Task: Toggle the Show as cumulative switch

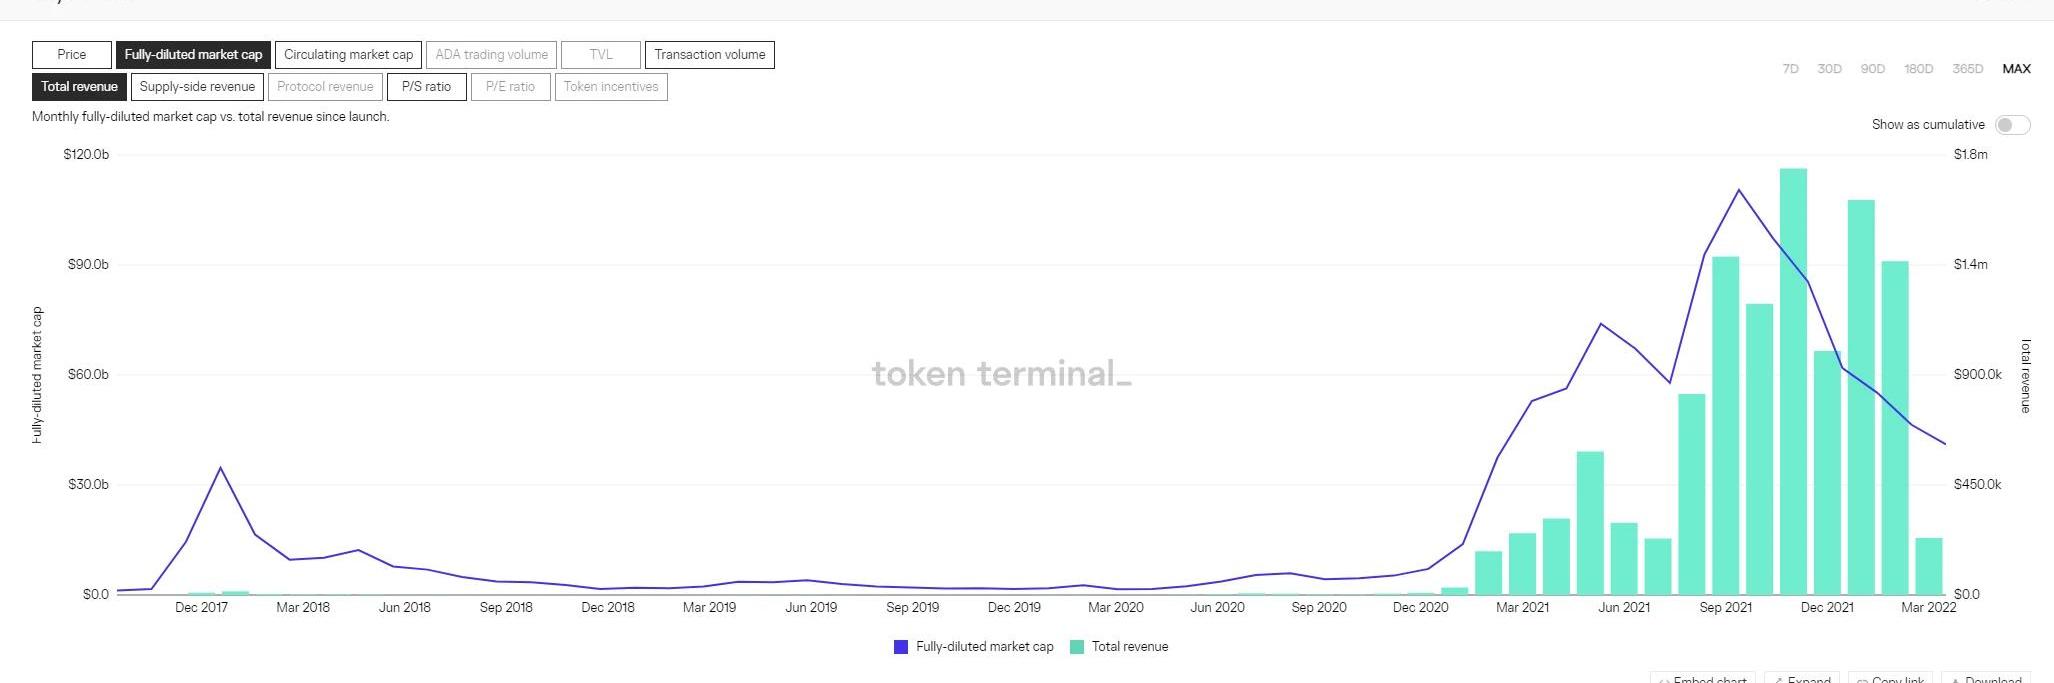Action: pyautogui.click(x=2012, y=125)
